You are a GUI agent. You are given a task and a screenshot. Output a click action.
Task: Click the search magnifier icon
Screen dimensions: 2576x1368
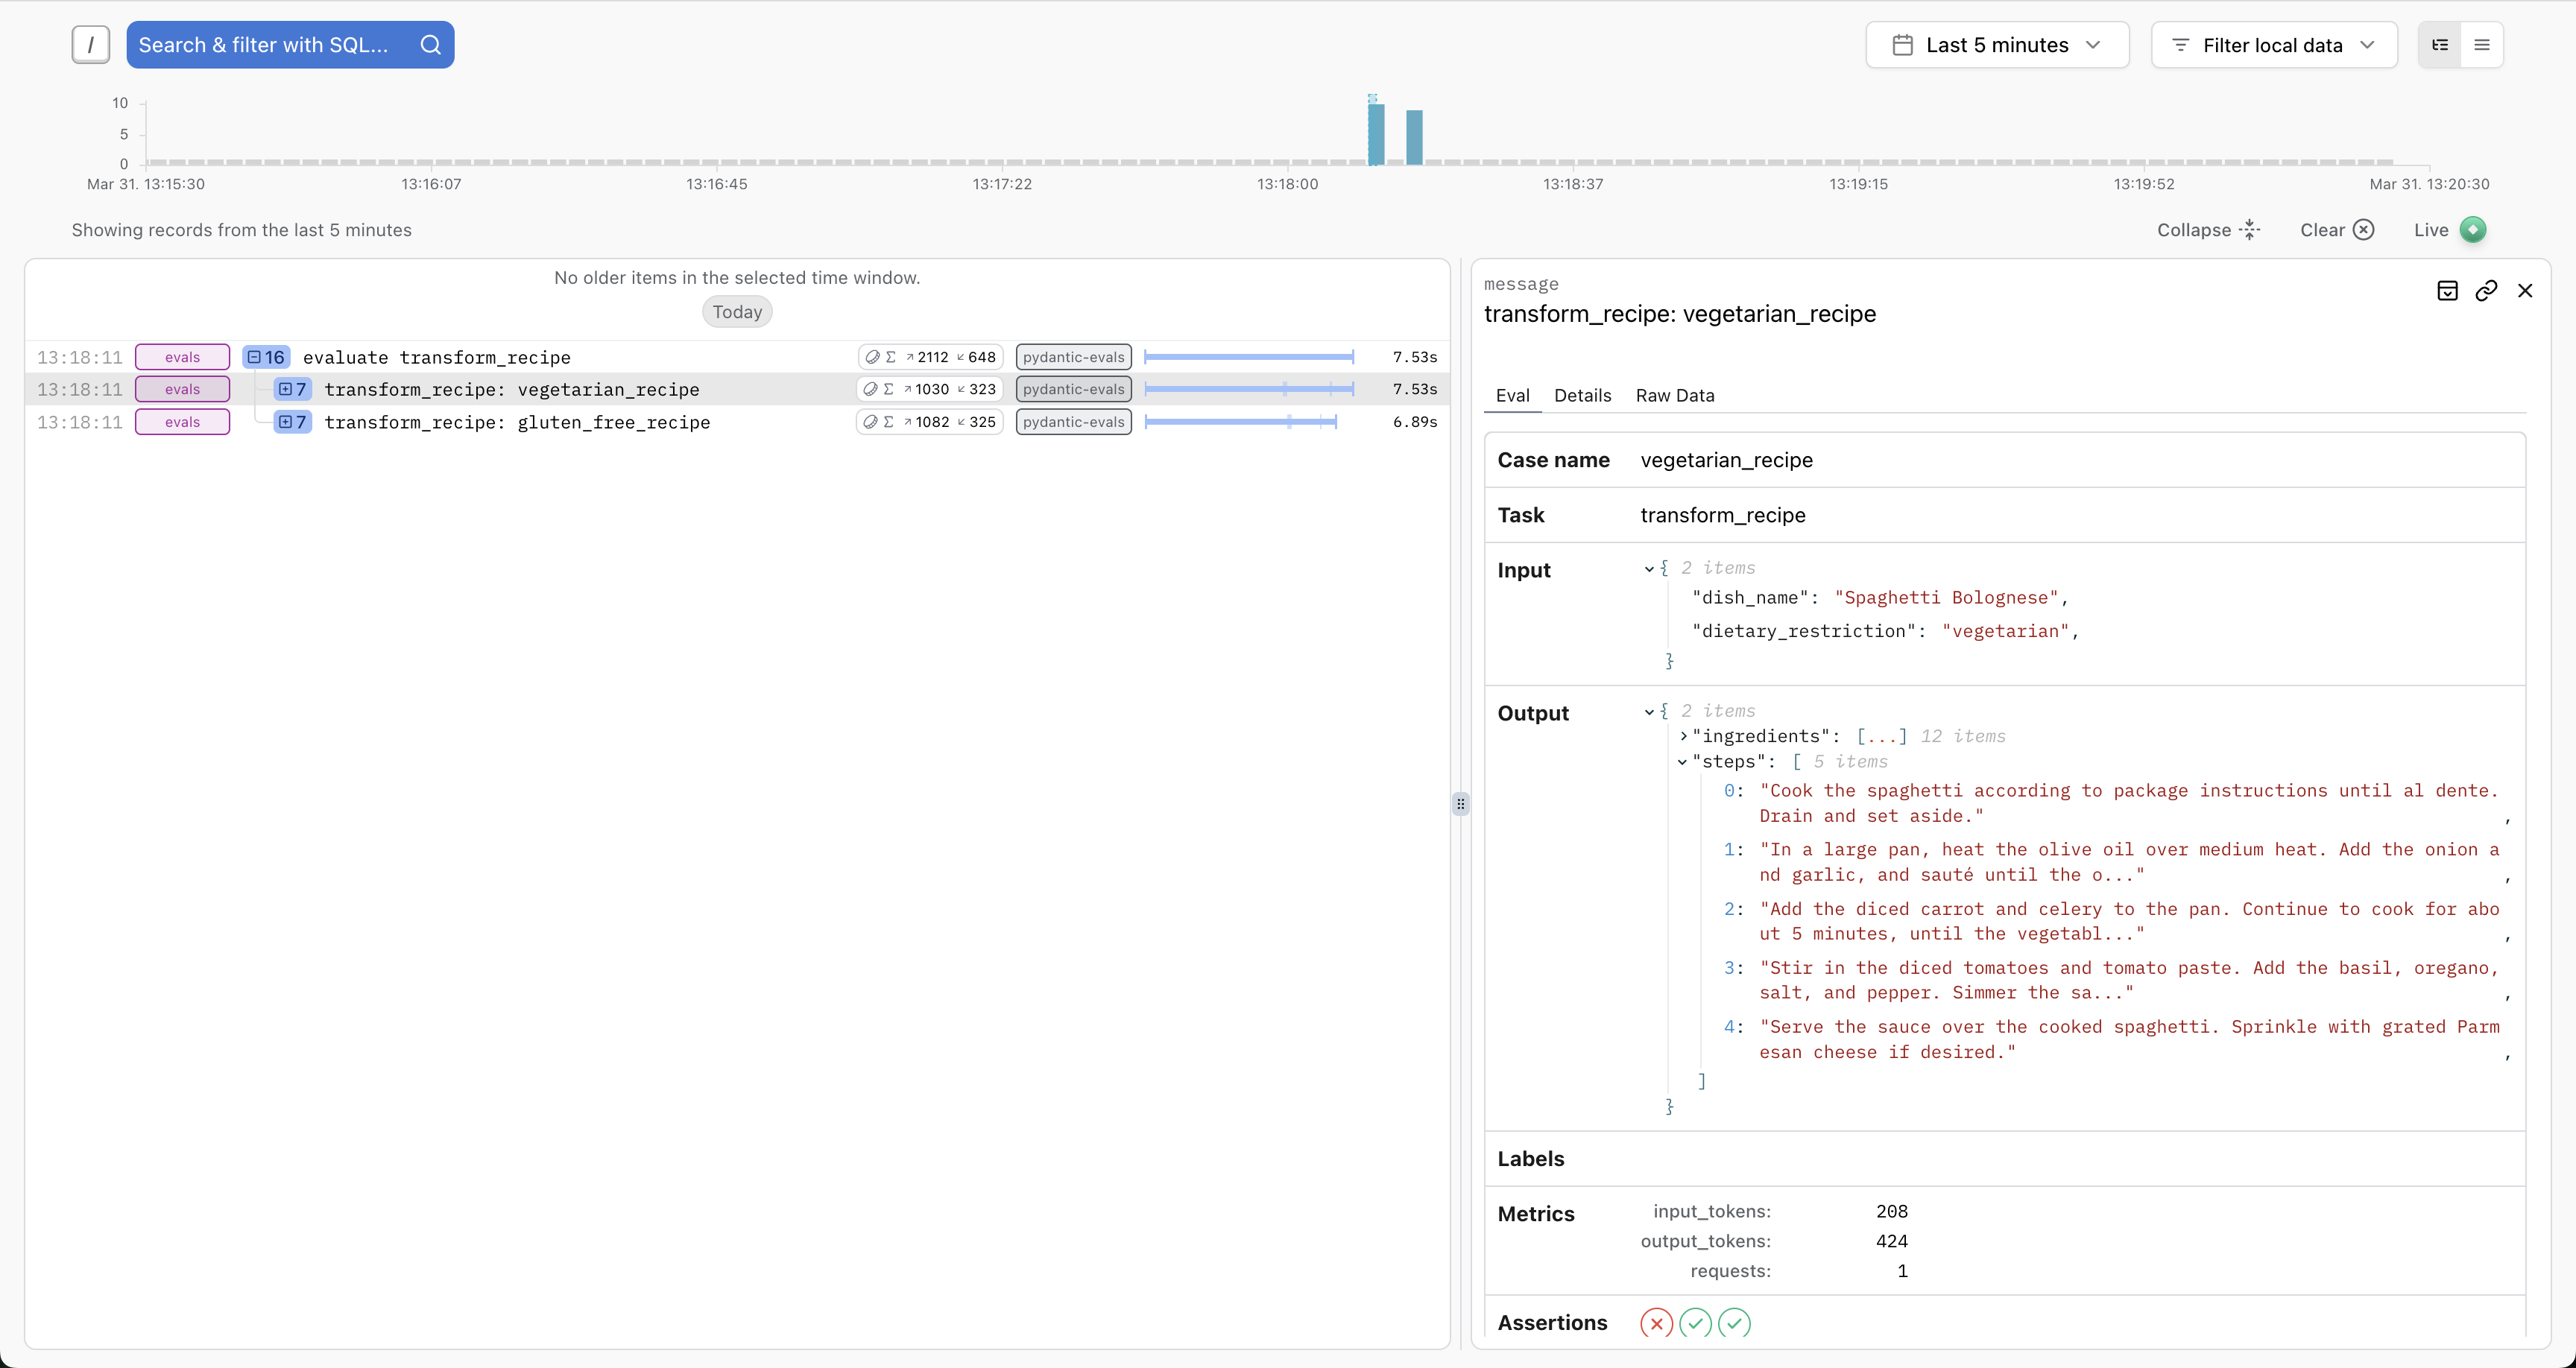click(x=430, y=45)
